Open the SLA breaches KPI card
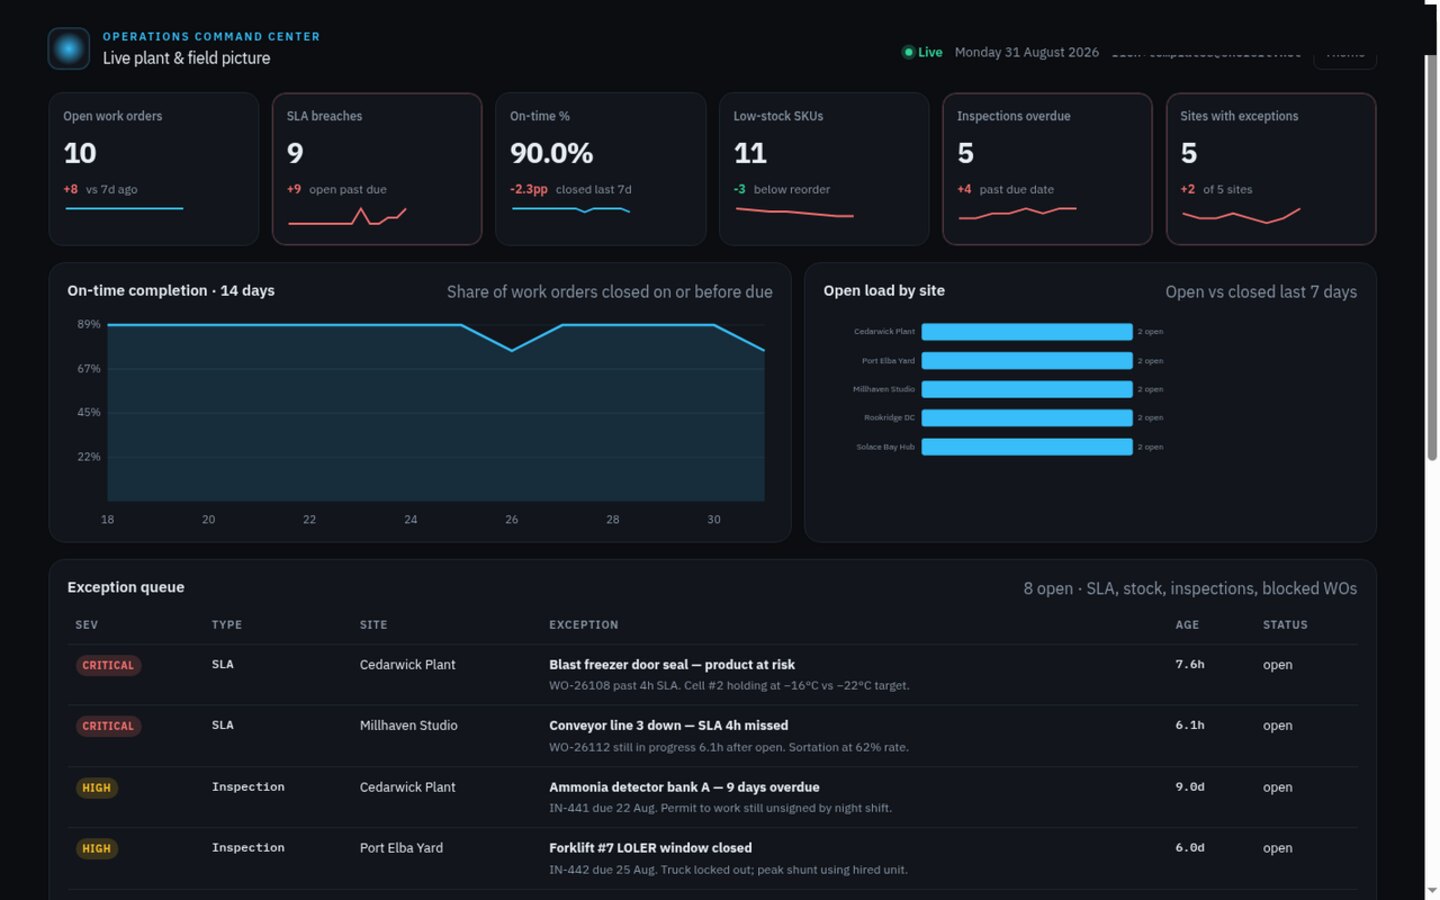1440x900 pixels. [x=377, y=169]
